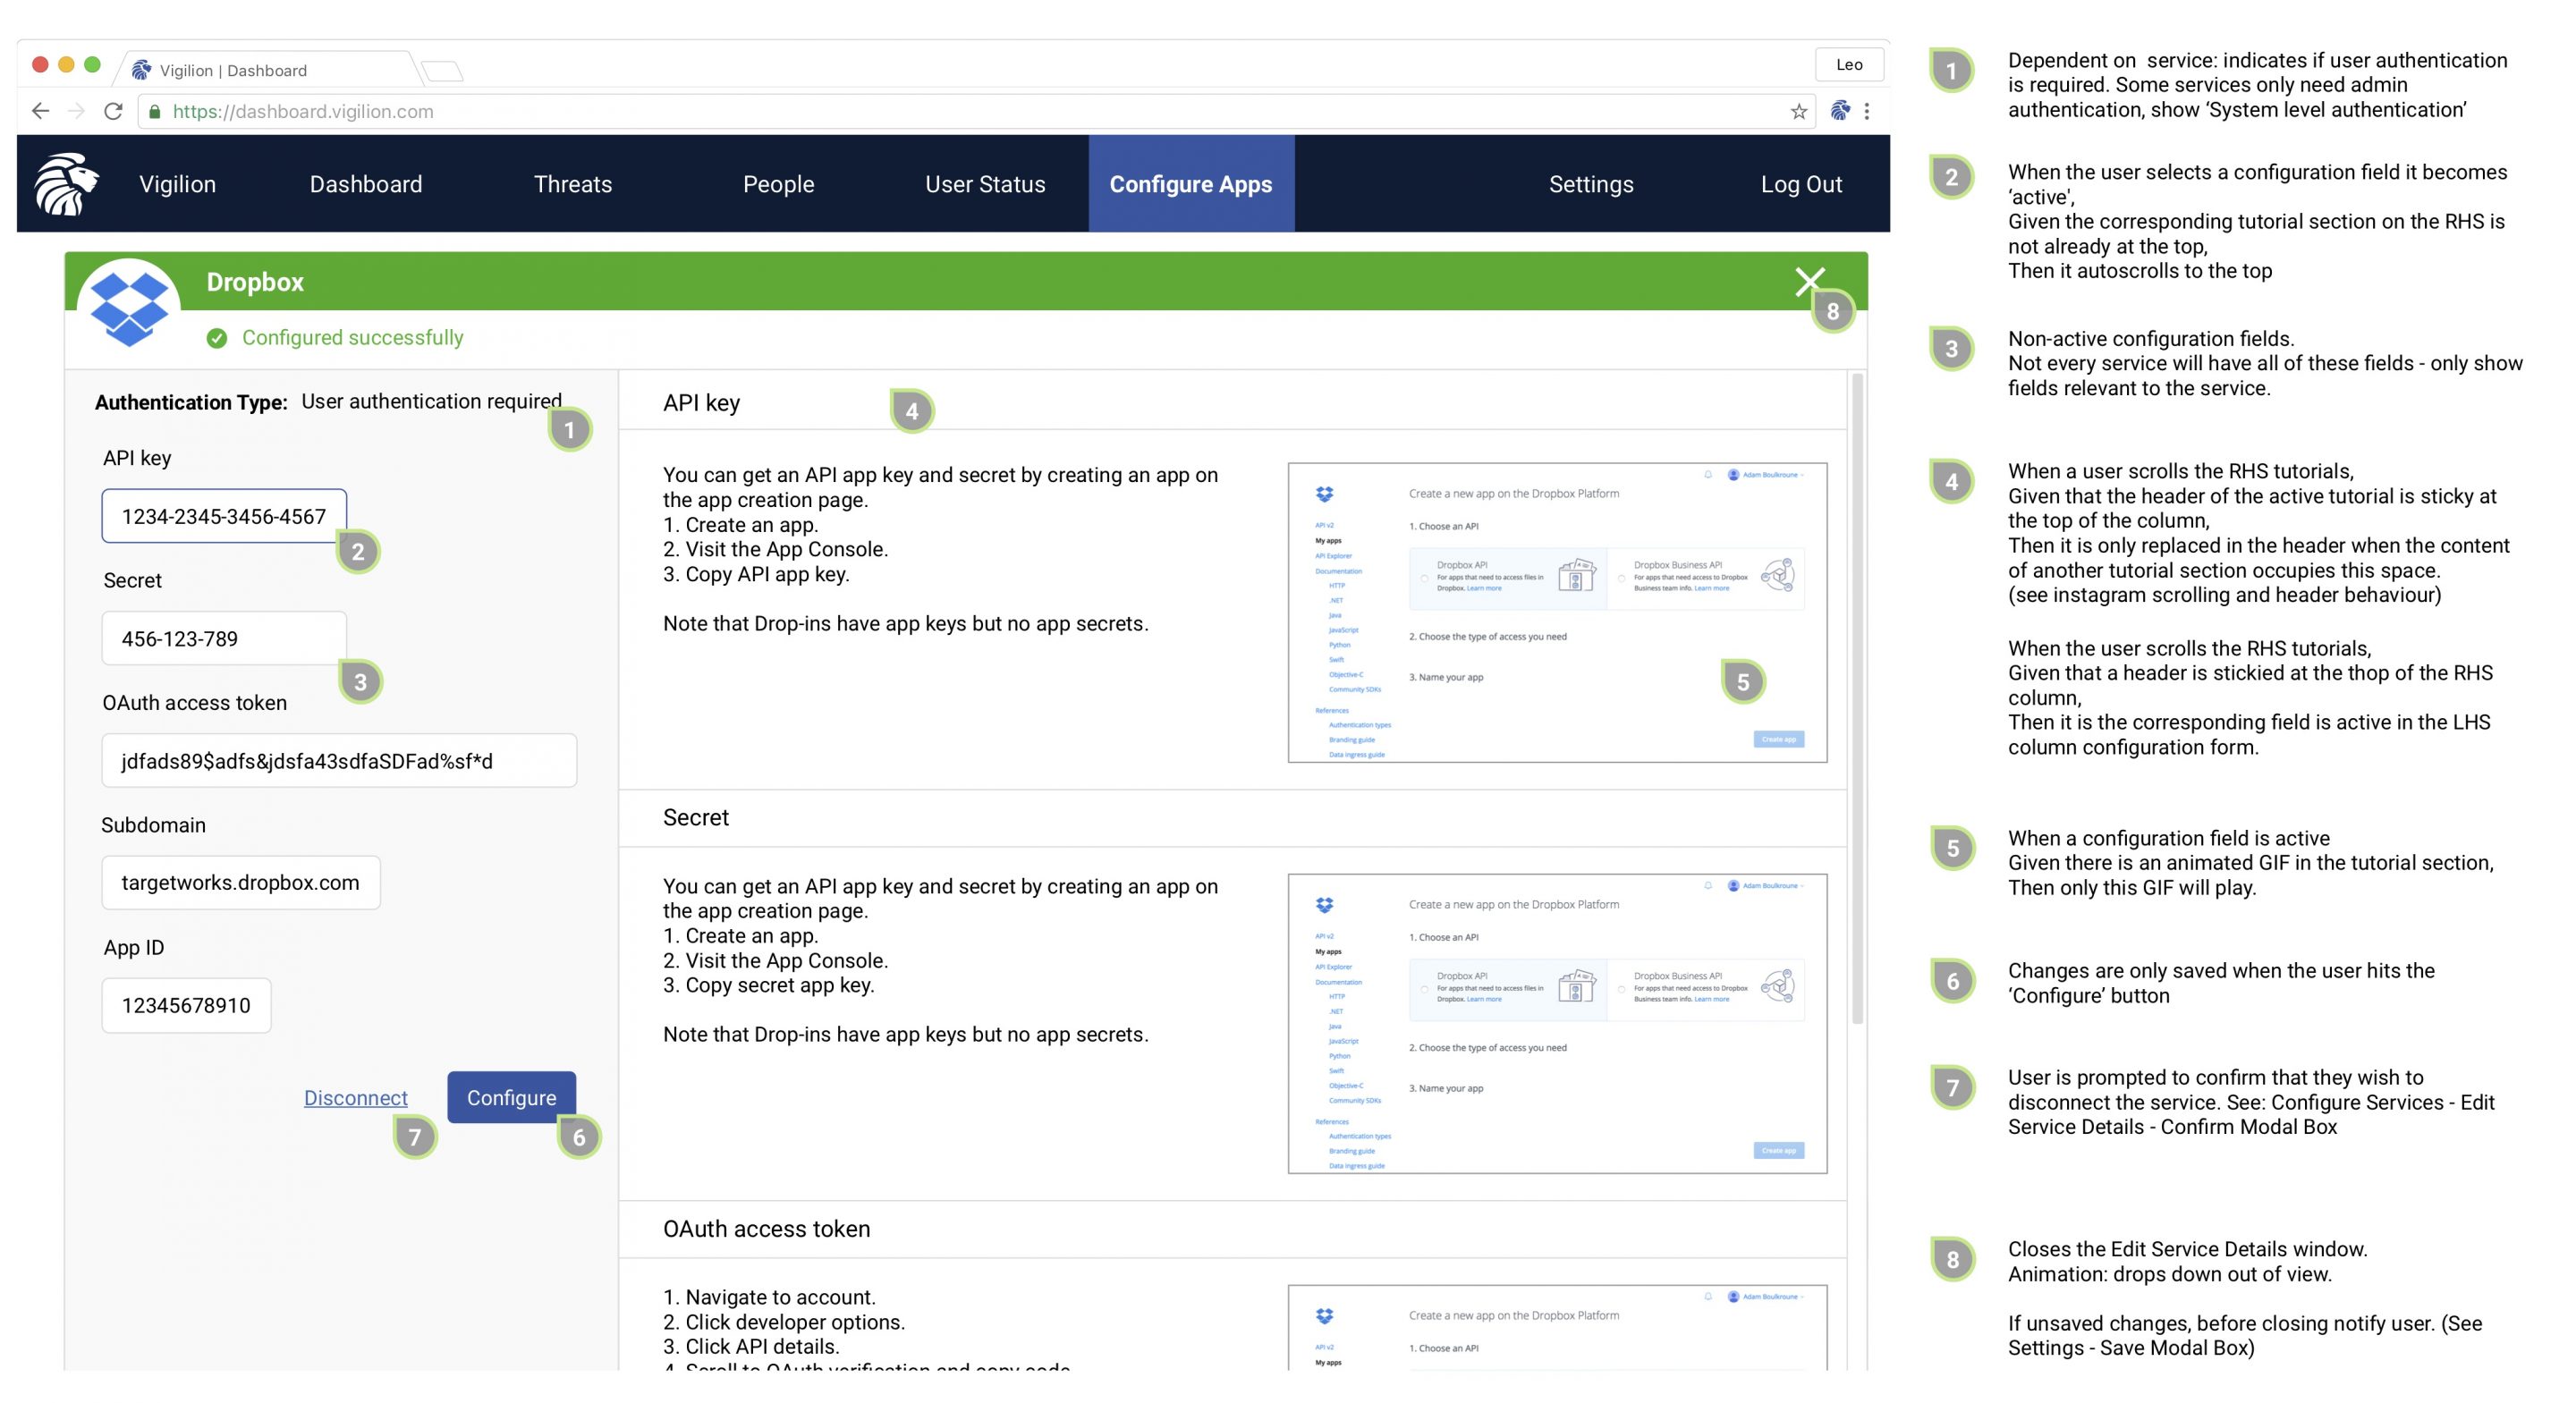The width and height of the screenshot is (2576, 1403).
Task: Click the API key input field
Action: point(224,515)
